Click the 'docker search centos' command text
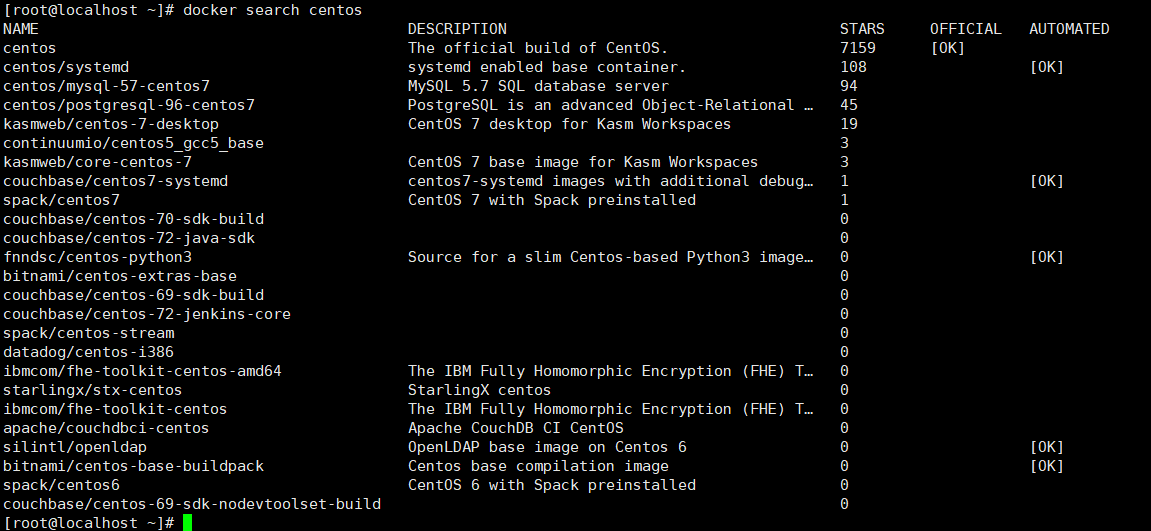 tap(272, 10)
